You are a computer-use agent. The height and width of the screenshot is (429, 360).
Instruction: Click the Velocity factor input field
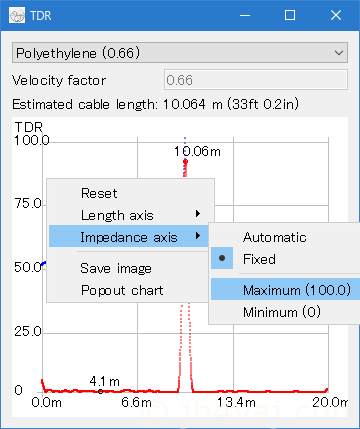(x=256, y=80)
